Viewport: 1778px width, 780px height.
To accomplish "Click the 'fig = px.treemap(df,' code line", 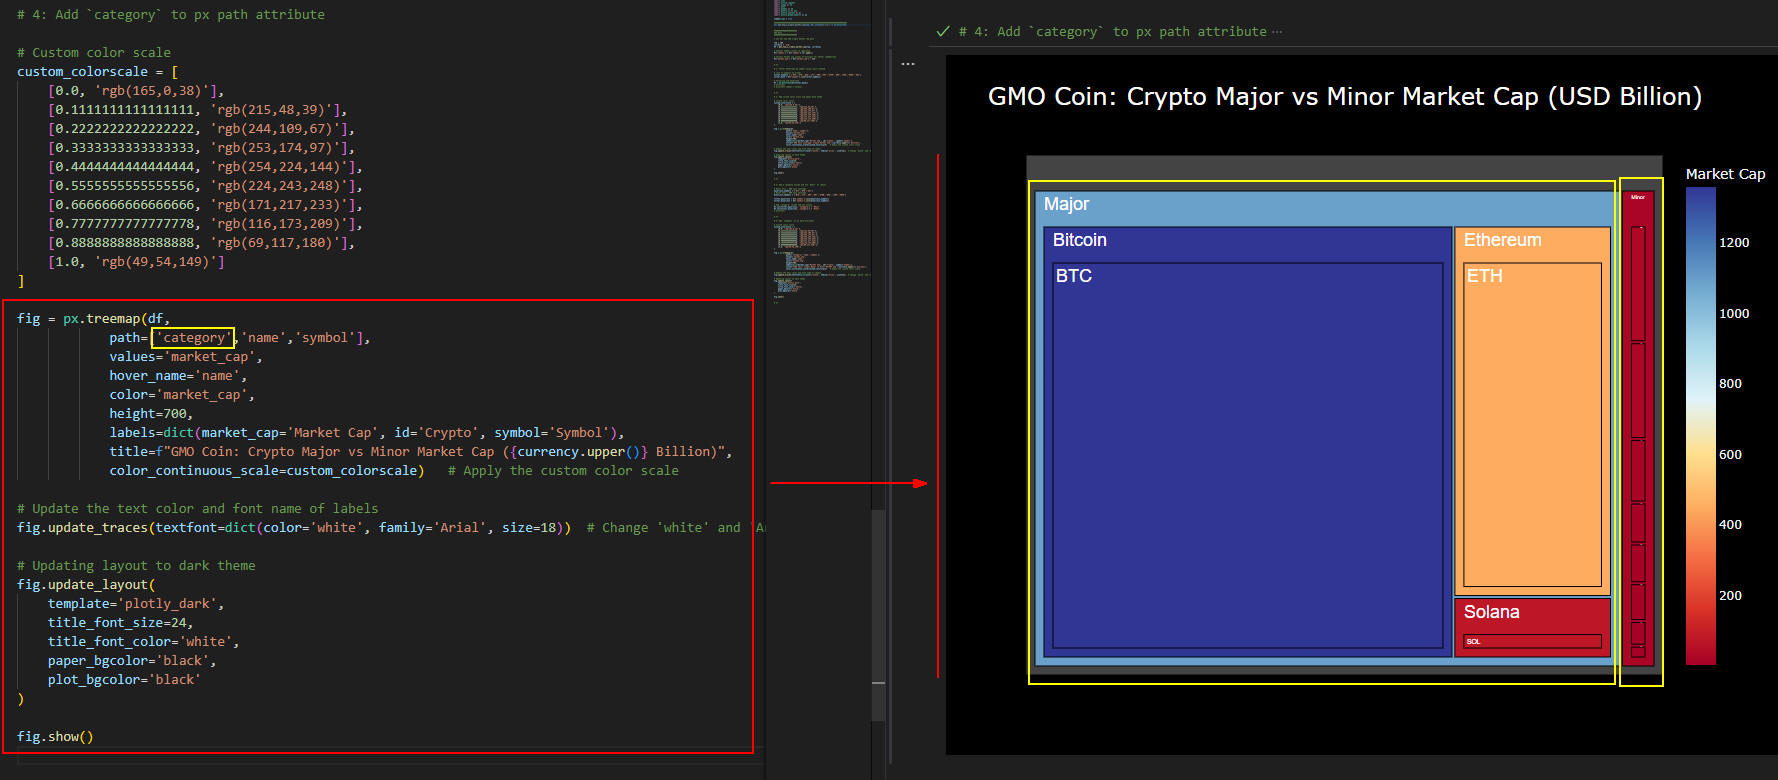I will (x=93, y=319).
